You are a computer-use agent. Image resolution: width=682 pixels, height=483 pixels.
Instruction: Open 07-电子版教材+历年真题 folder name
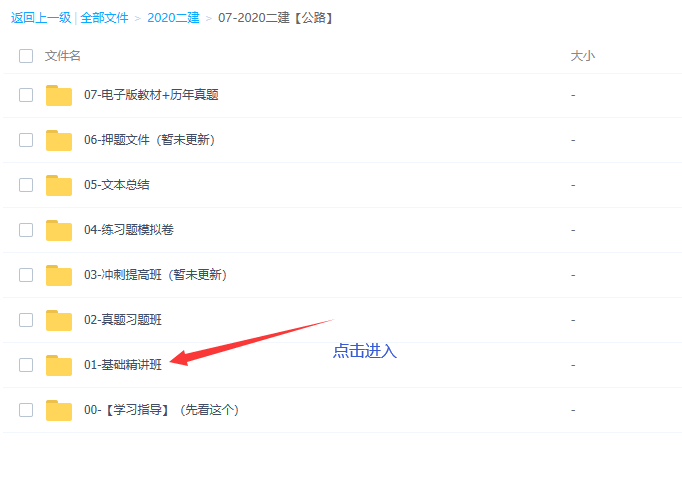(151, 95)
